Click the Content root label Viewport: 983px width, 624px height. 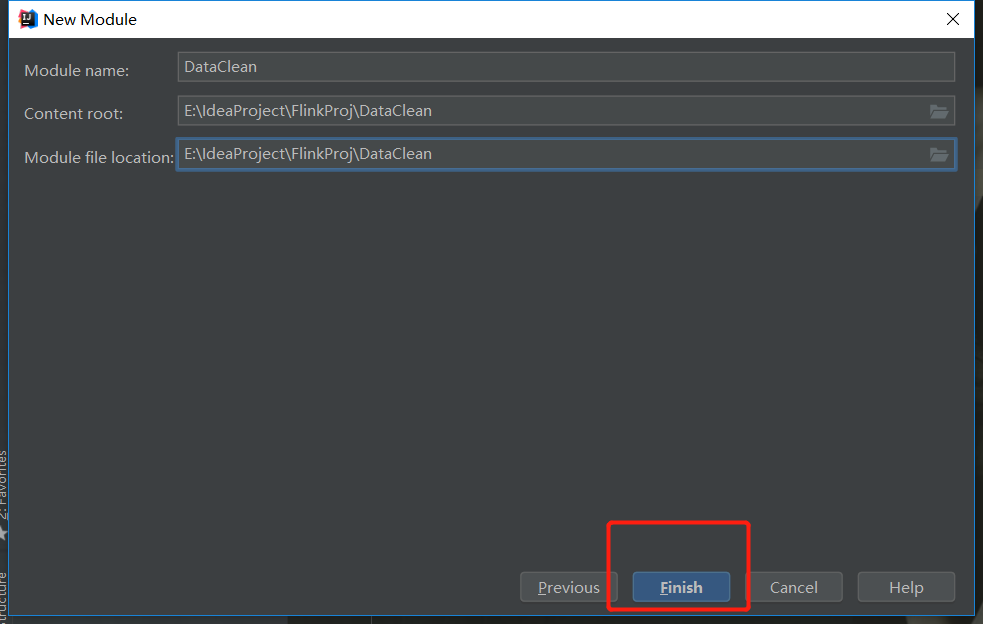[73, 114]
